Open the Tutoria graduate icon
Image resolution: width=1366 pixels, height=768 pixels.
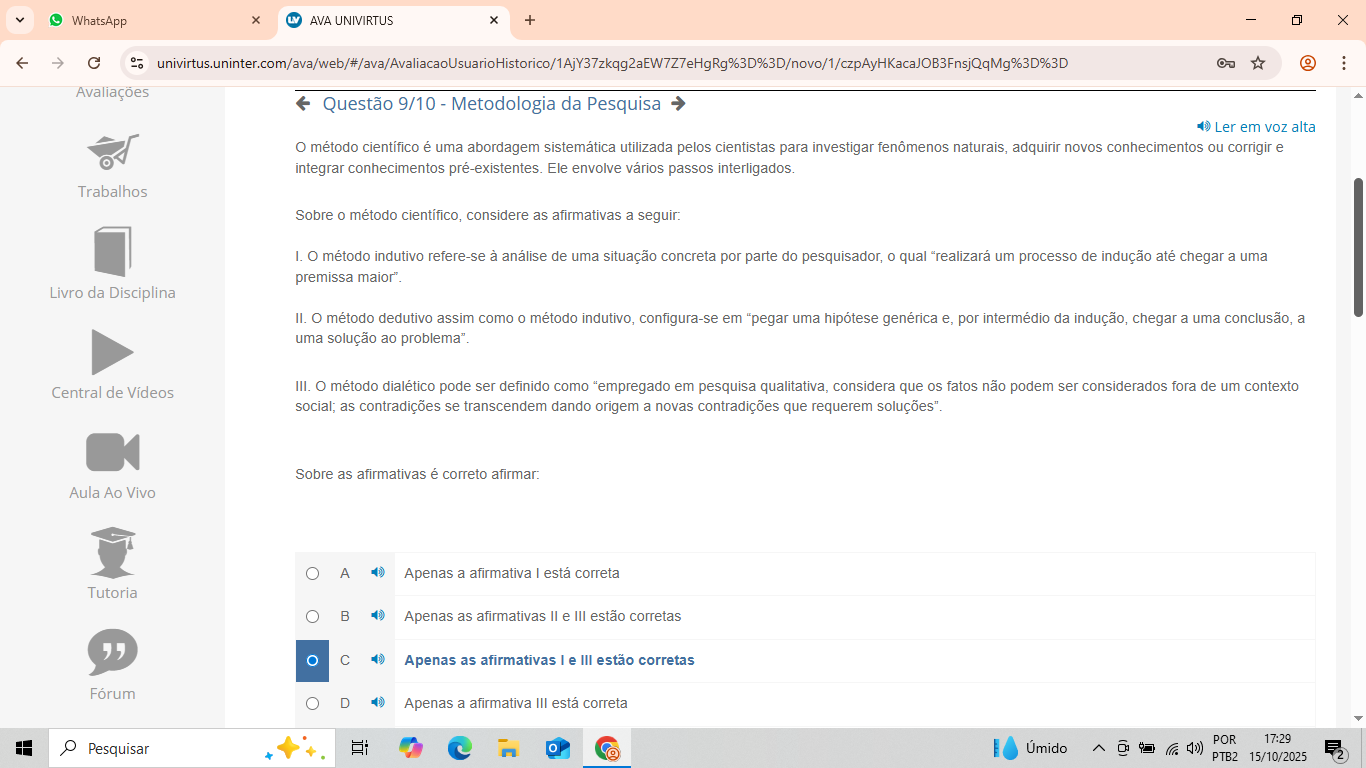pyautogui.click(x=113, y=552)
